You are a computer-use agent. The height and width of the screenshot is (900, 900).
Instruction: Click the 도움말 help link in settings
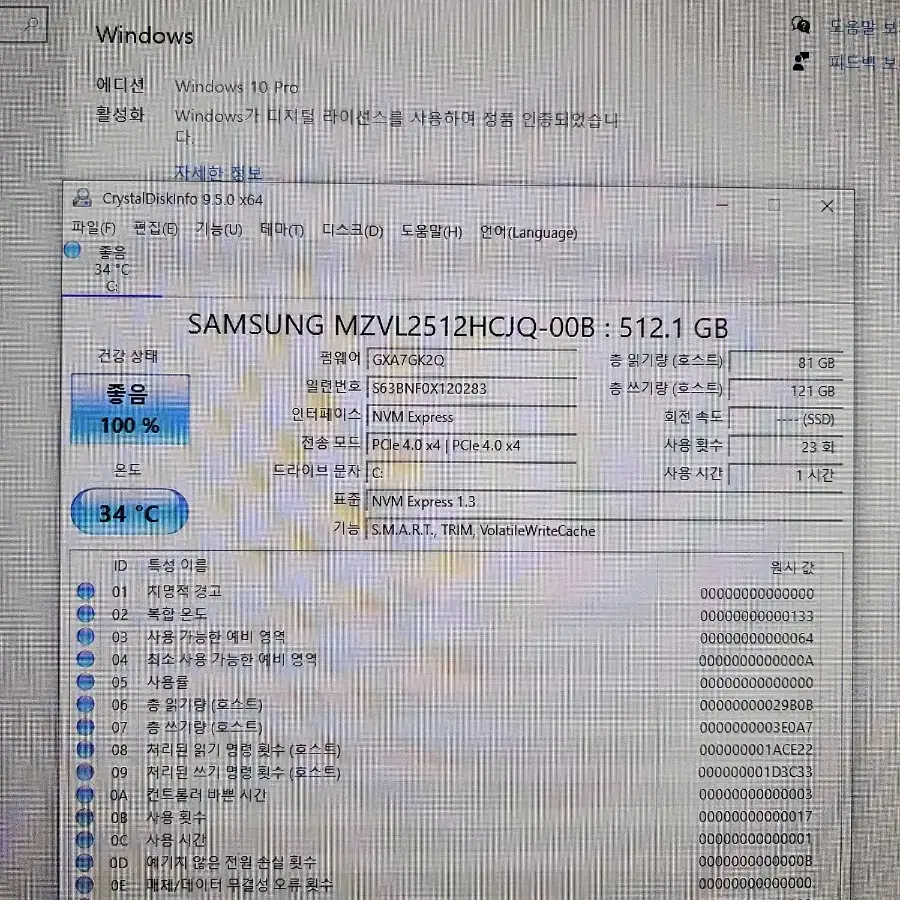(x=863, y=26)
